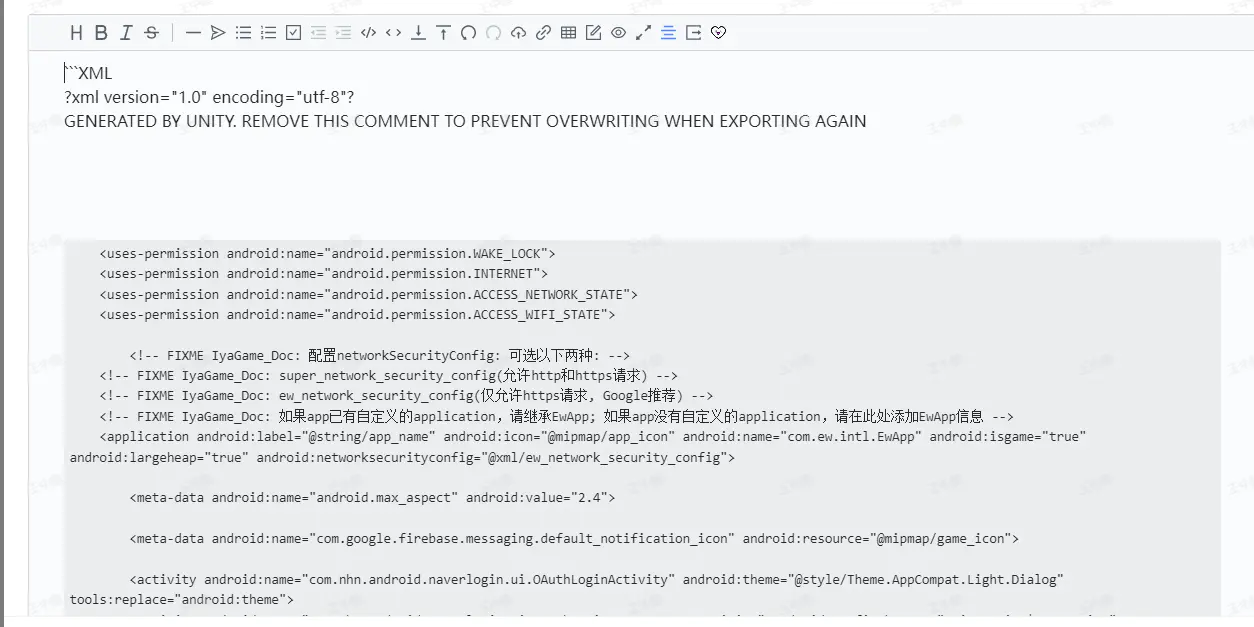
Task: Toggle the outline panel (blue lines icon)
Action: click(x=668, y=33)
